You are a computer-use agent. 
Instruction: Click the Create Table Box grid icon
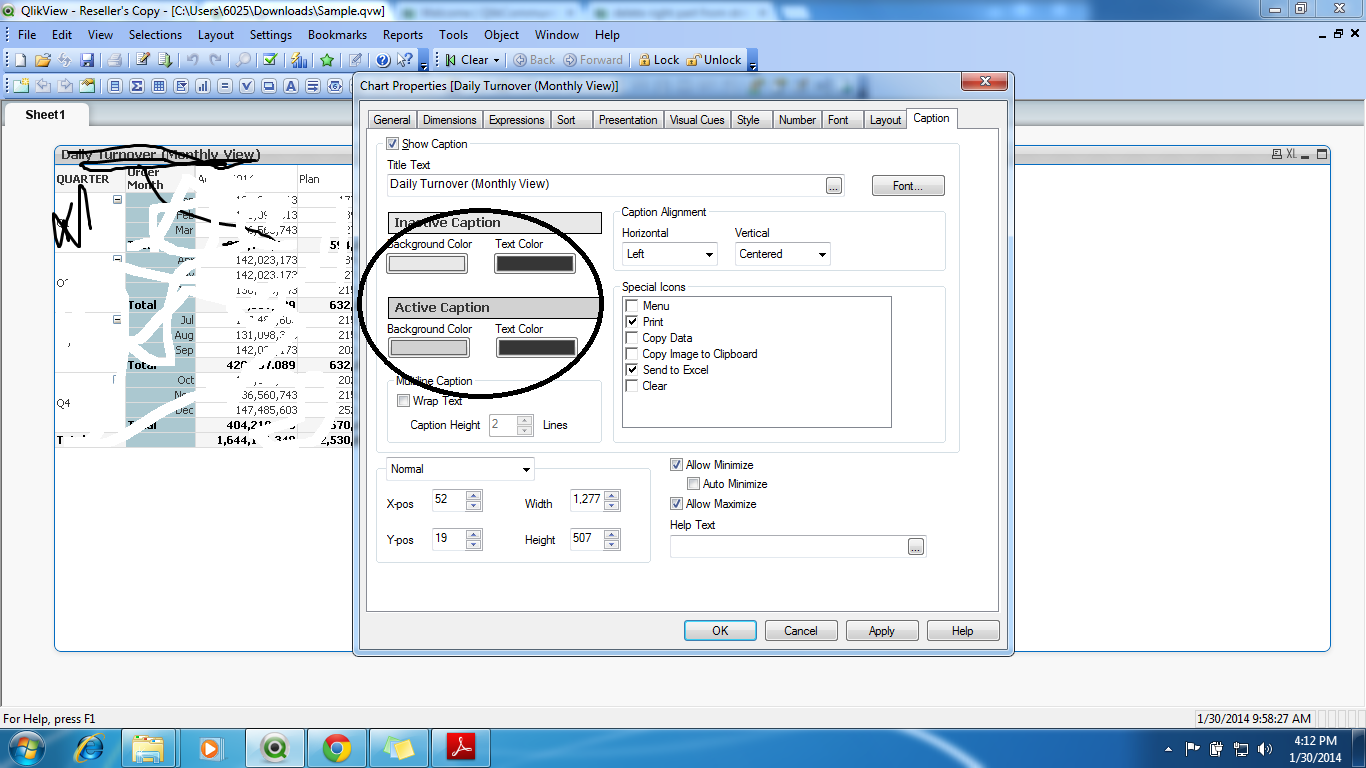tap(159, 86)
